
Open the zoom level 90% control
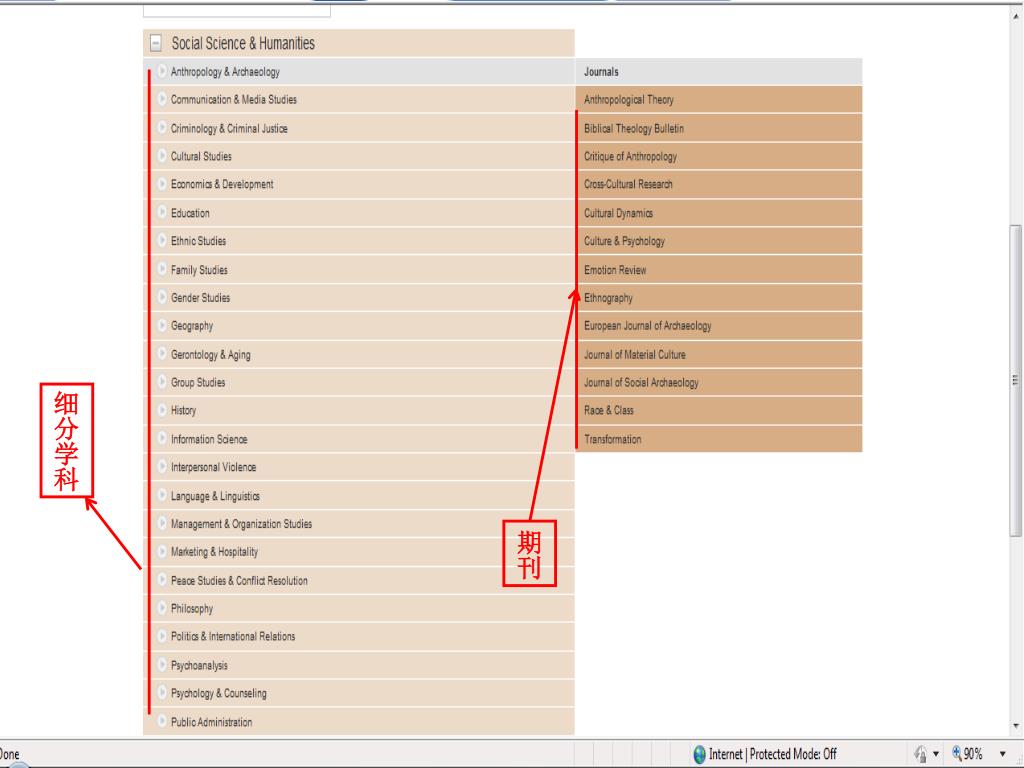[967, 754]
